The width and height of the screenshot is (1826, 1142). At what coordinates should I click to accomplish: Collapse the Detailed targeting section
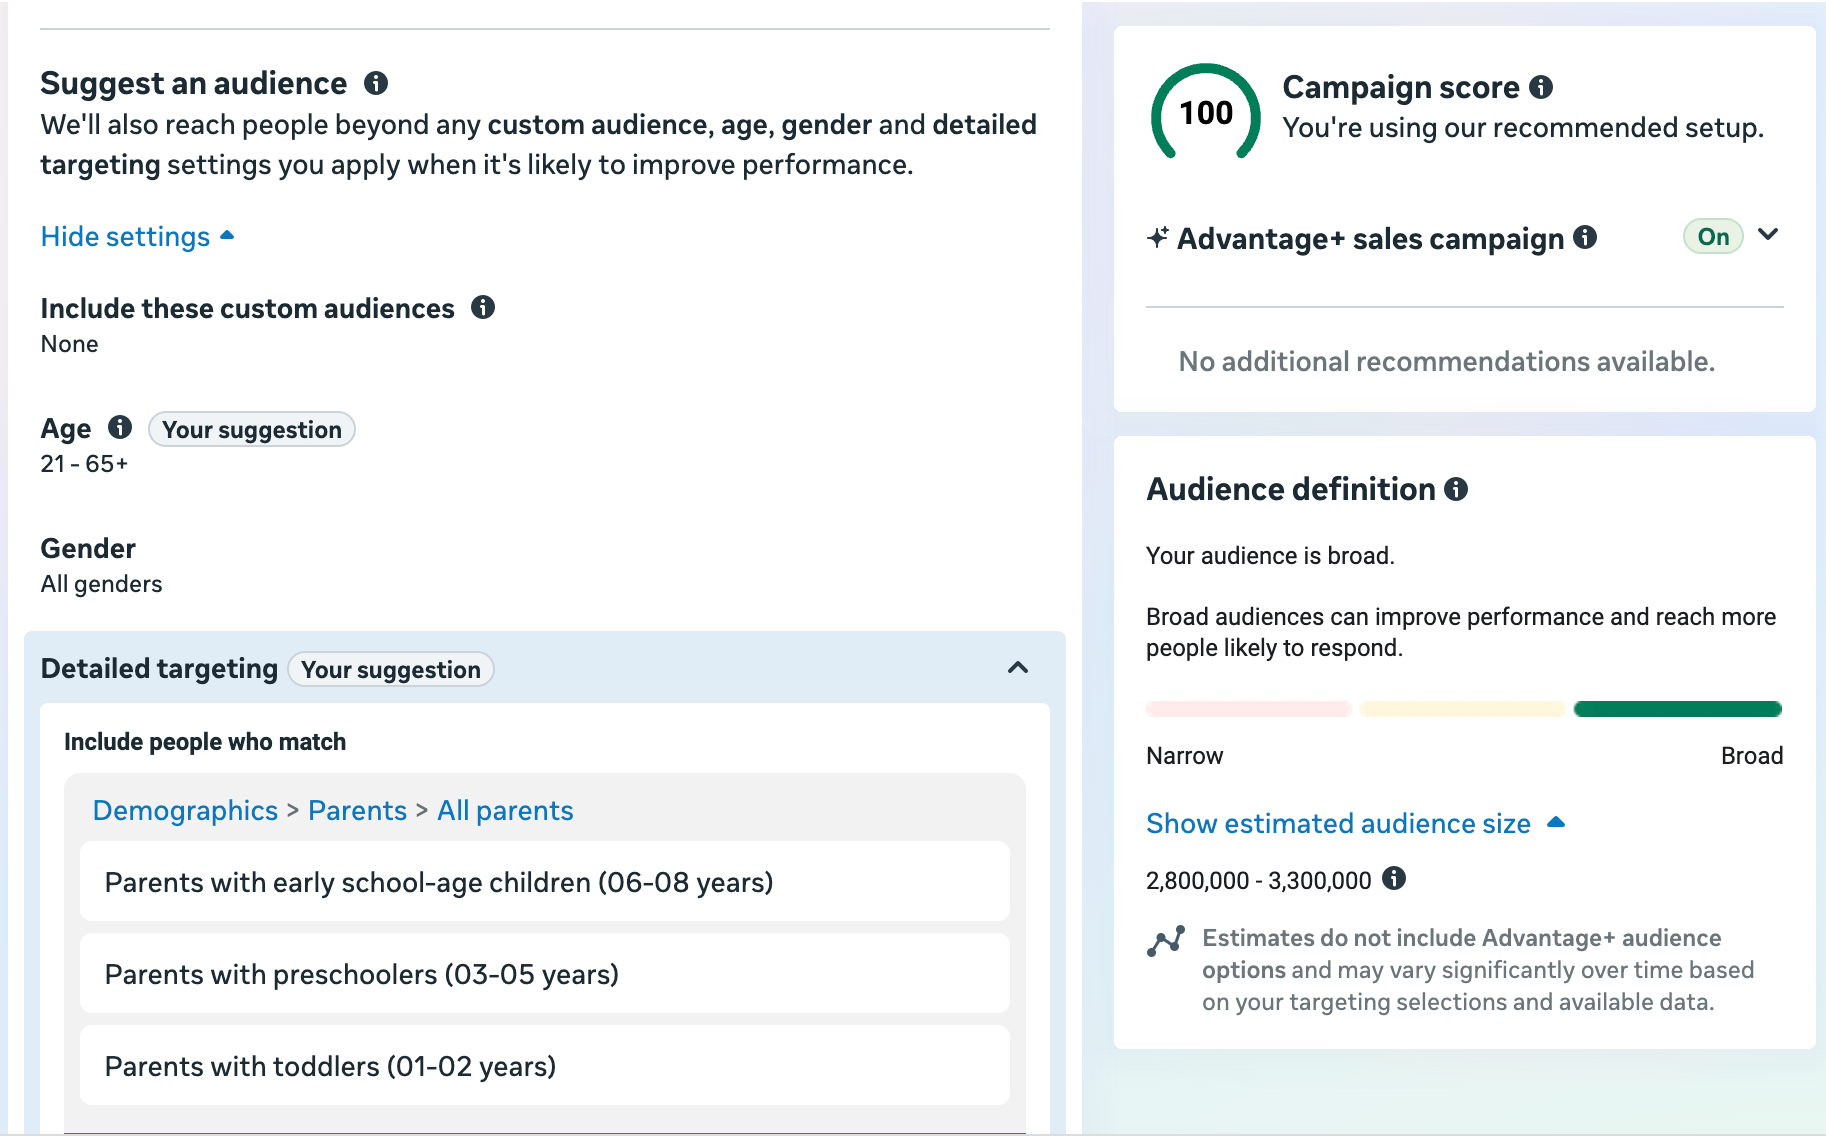[1018, 668]
